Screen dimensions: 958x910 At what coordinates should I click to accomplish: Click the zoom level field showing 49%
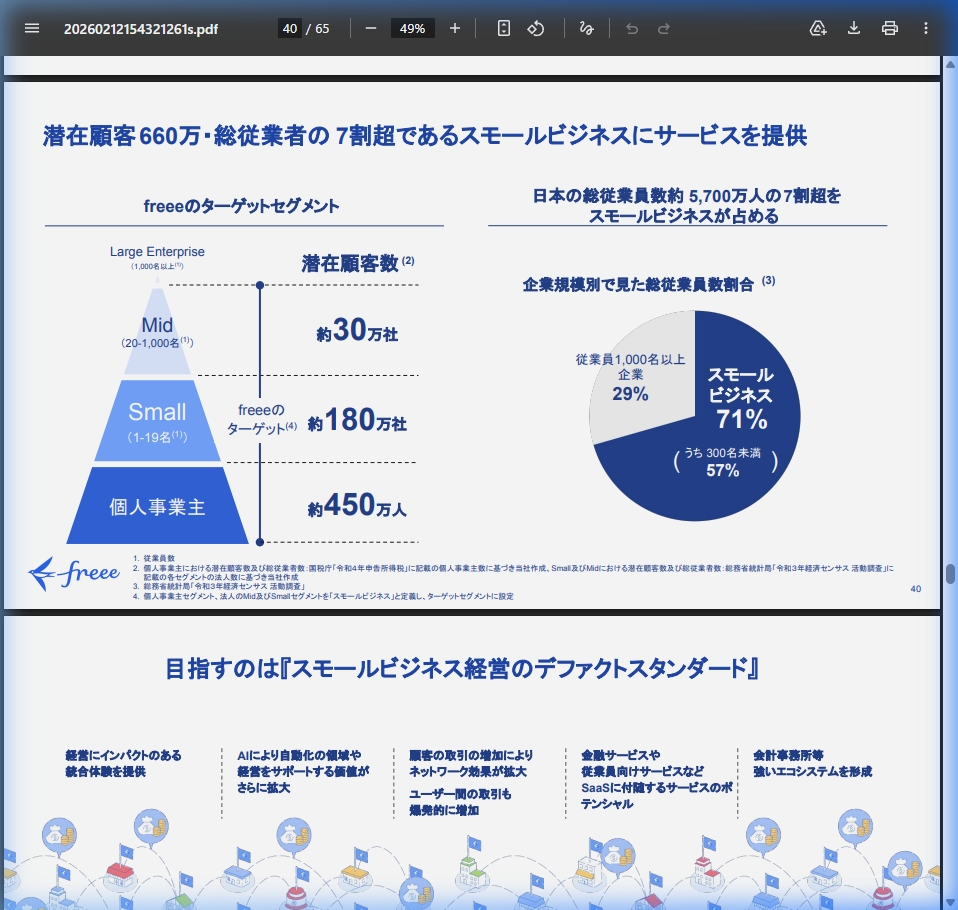(412, 28)
